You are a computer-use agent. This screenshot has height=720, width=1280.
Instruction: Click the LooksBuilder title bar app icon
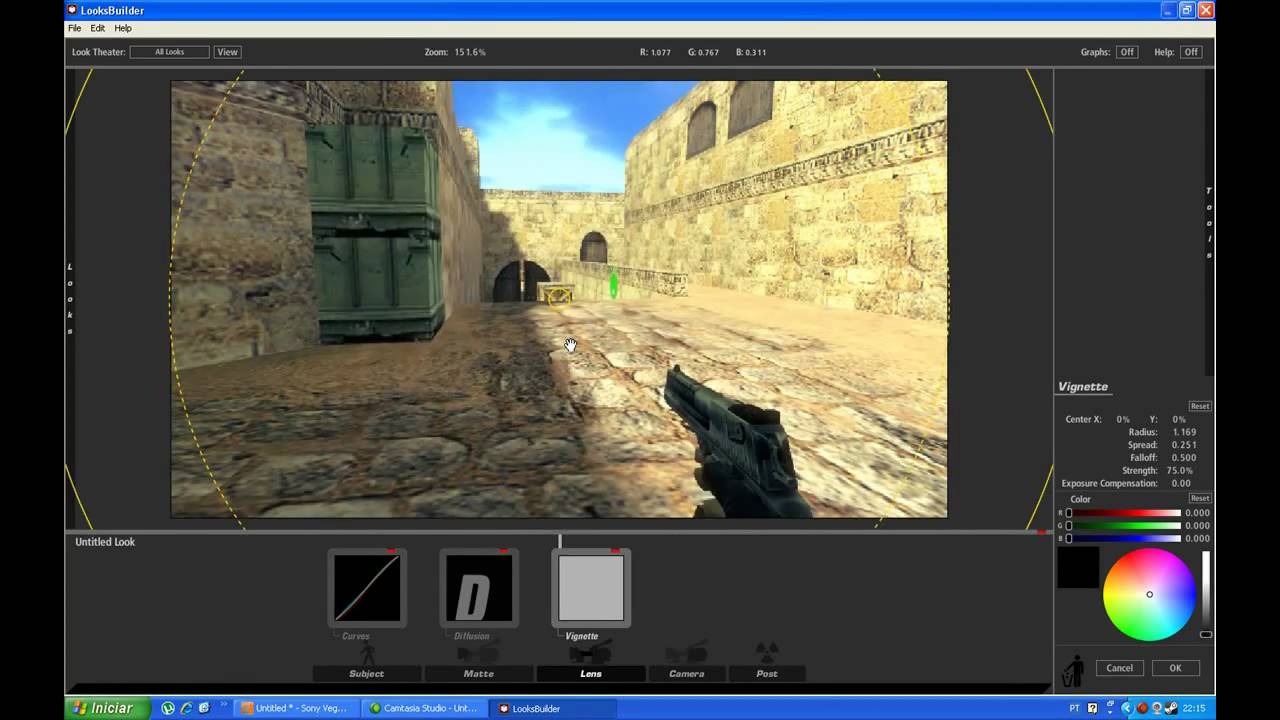coord(71,10)
